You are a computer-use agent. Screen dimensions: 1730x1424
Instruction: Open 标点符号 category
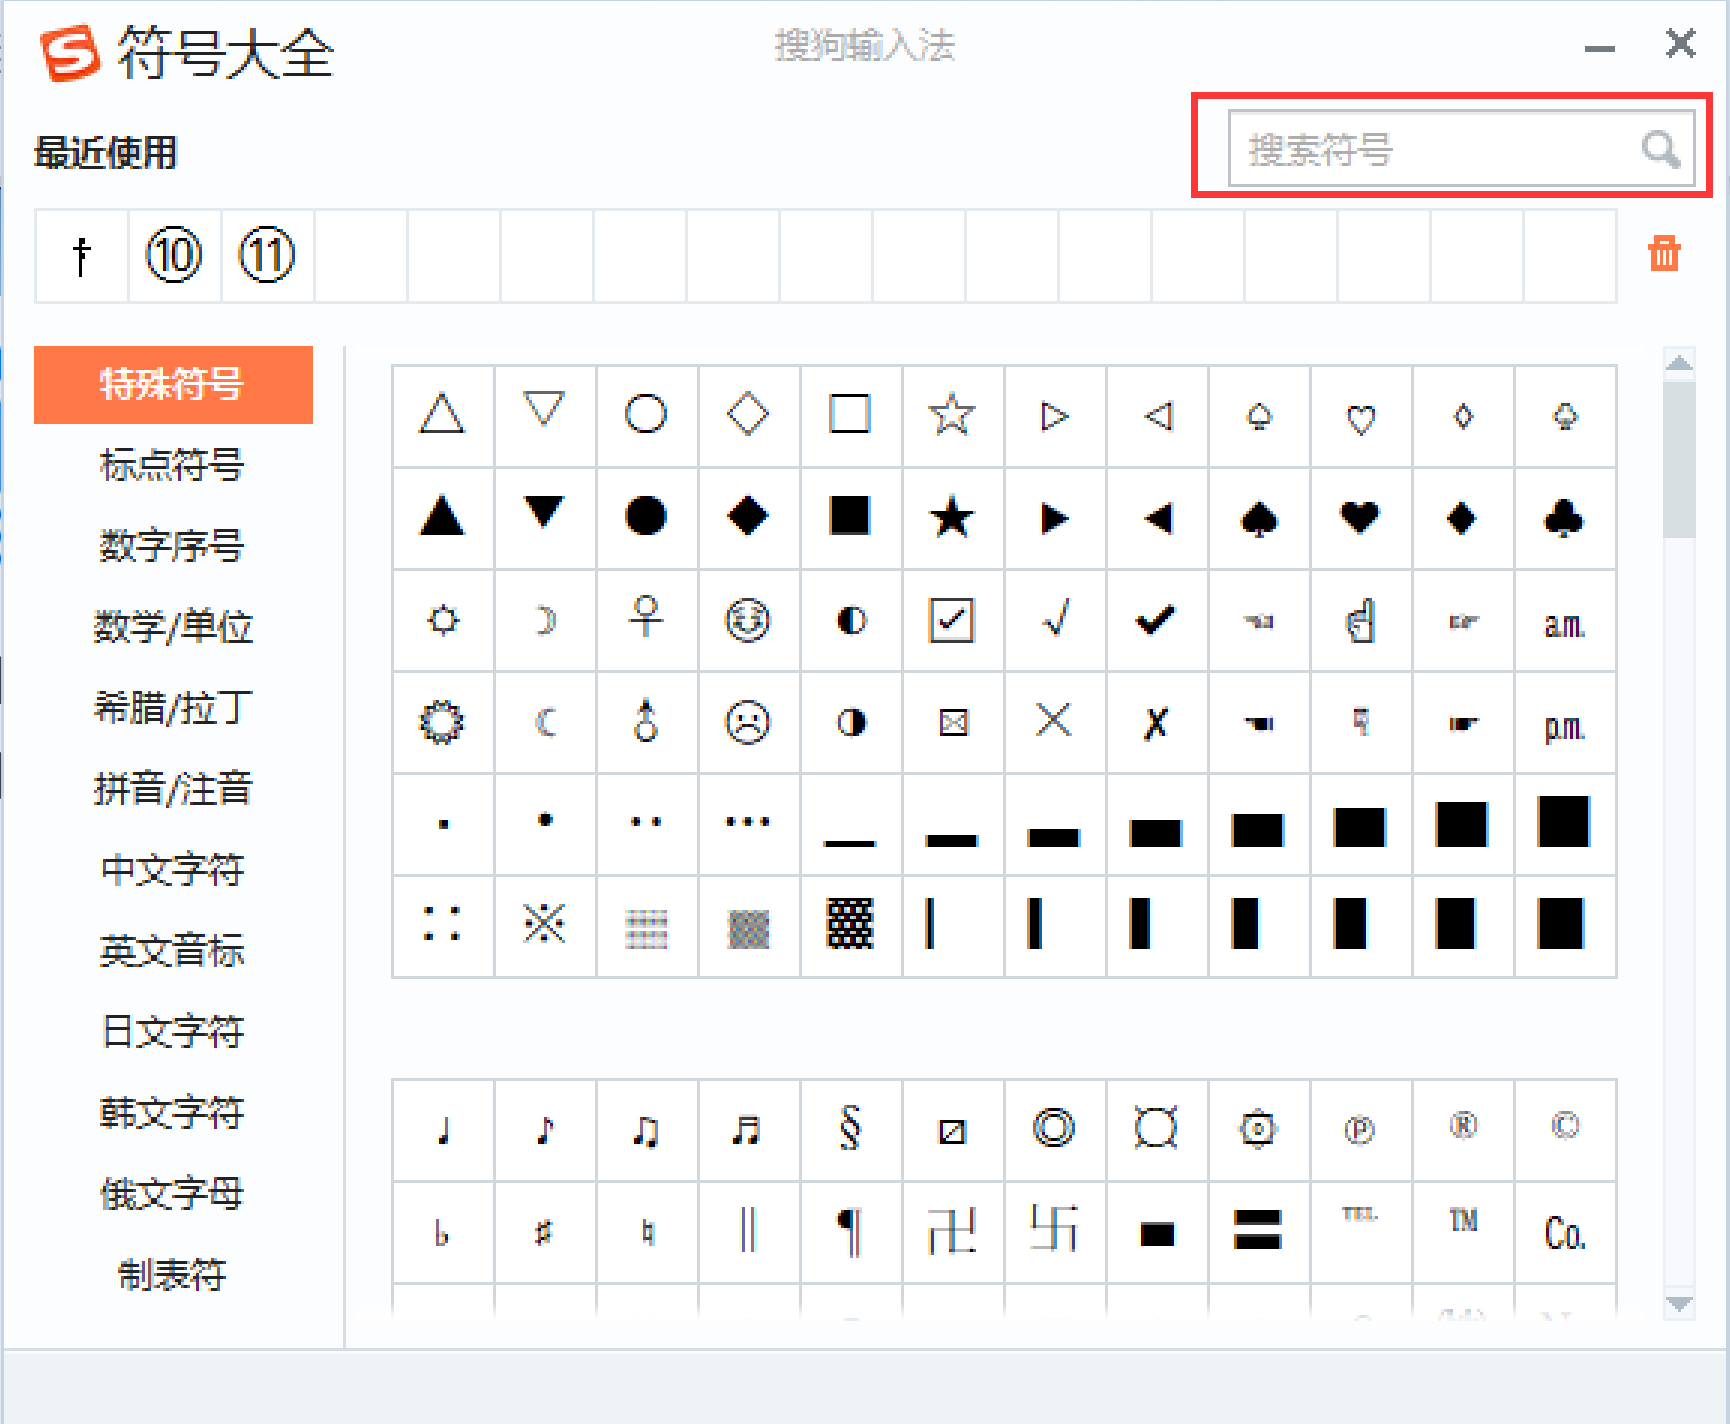pyautogui.click(x=173, y=465)
